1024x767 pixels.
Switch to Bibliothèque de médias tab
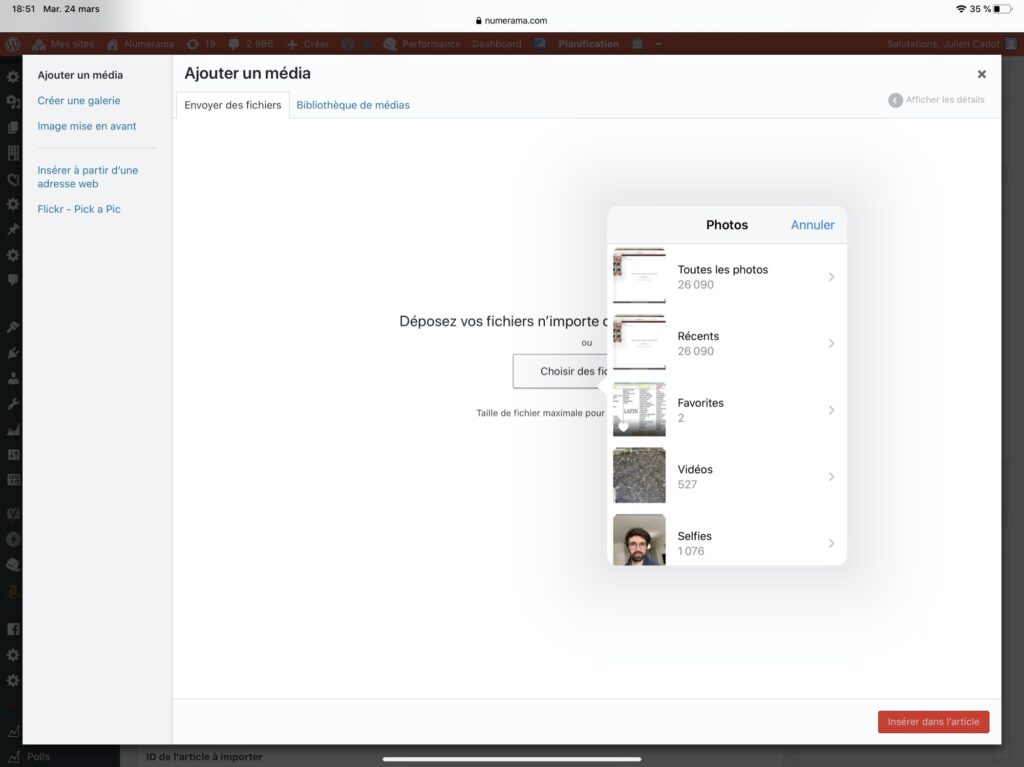tap(353, 105)
